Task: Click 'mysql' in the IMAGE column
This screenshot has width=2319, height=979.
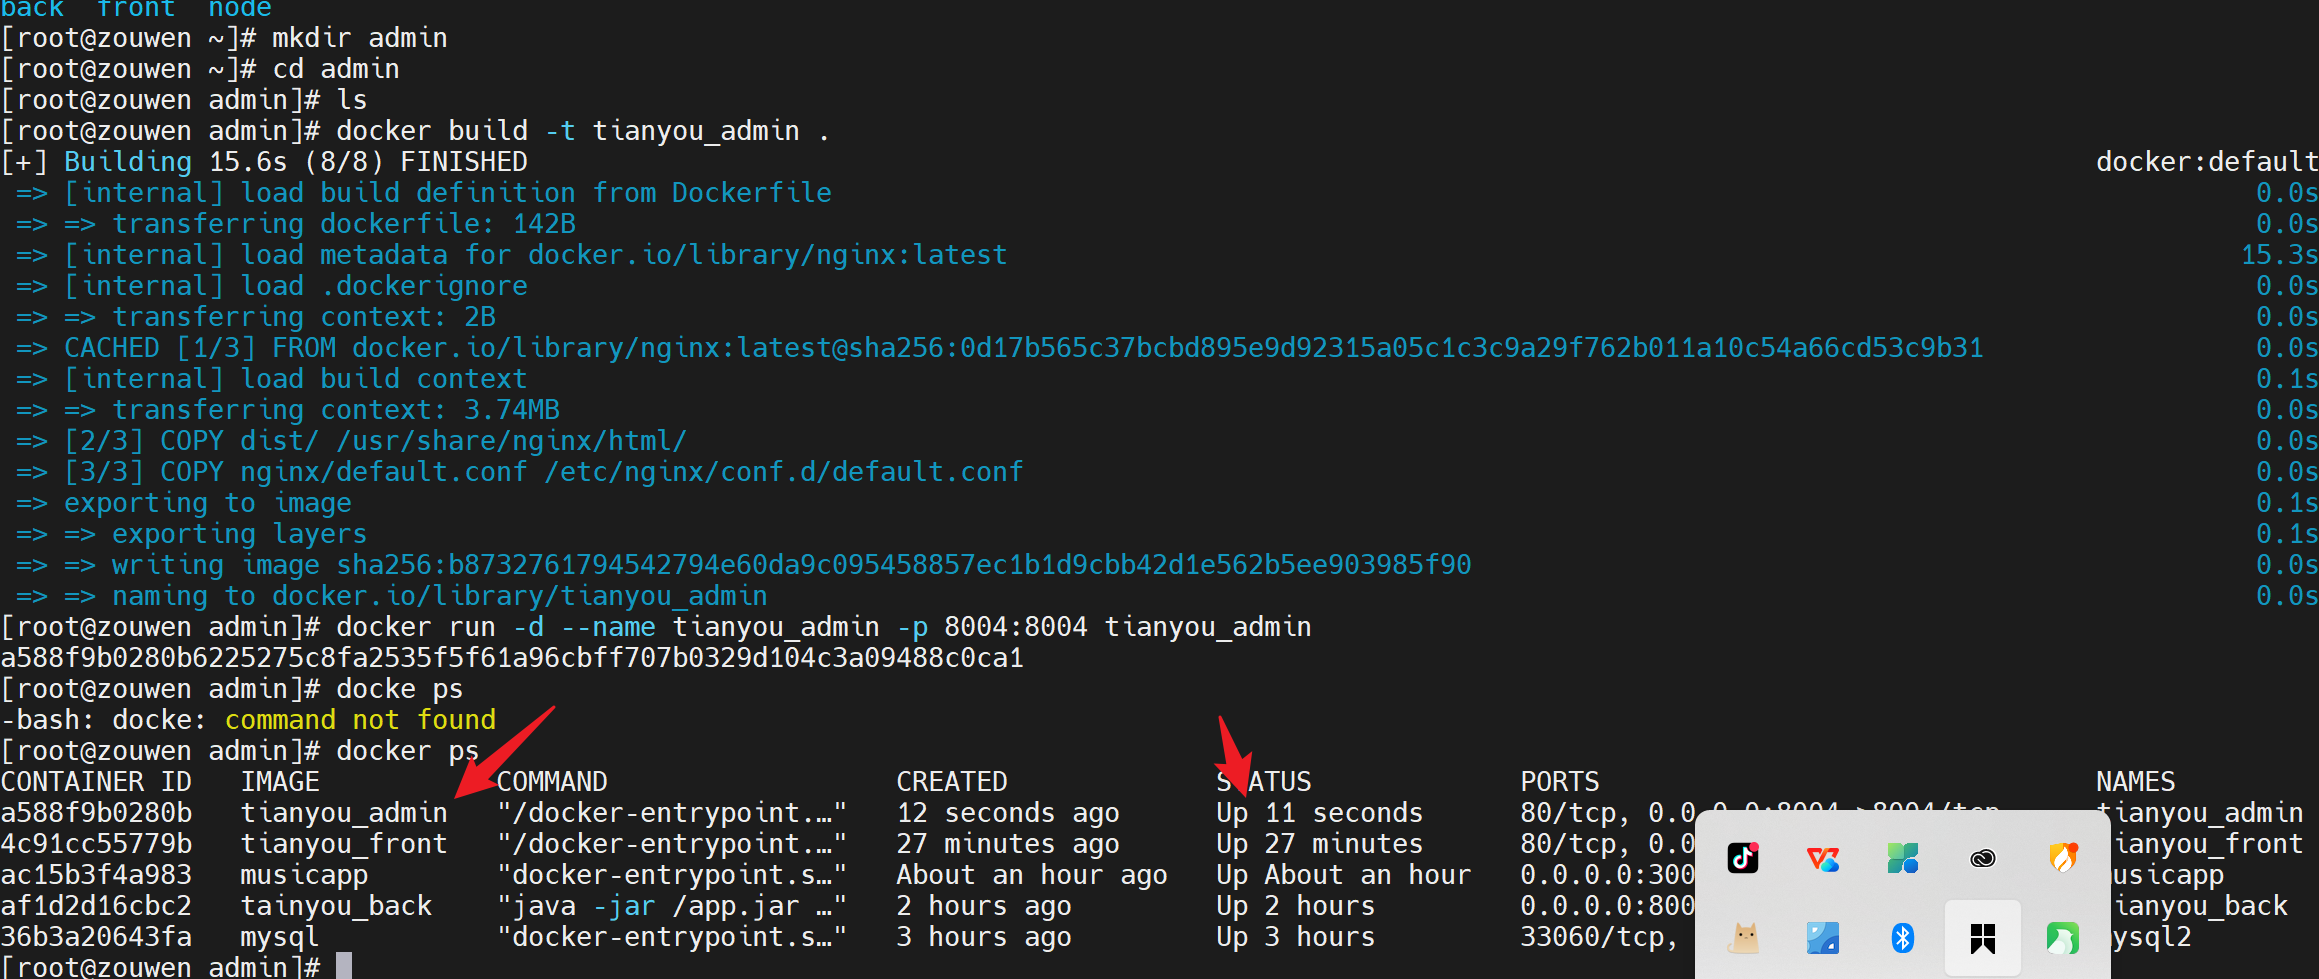Action: [x=280, y=937]
